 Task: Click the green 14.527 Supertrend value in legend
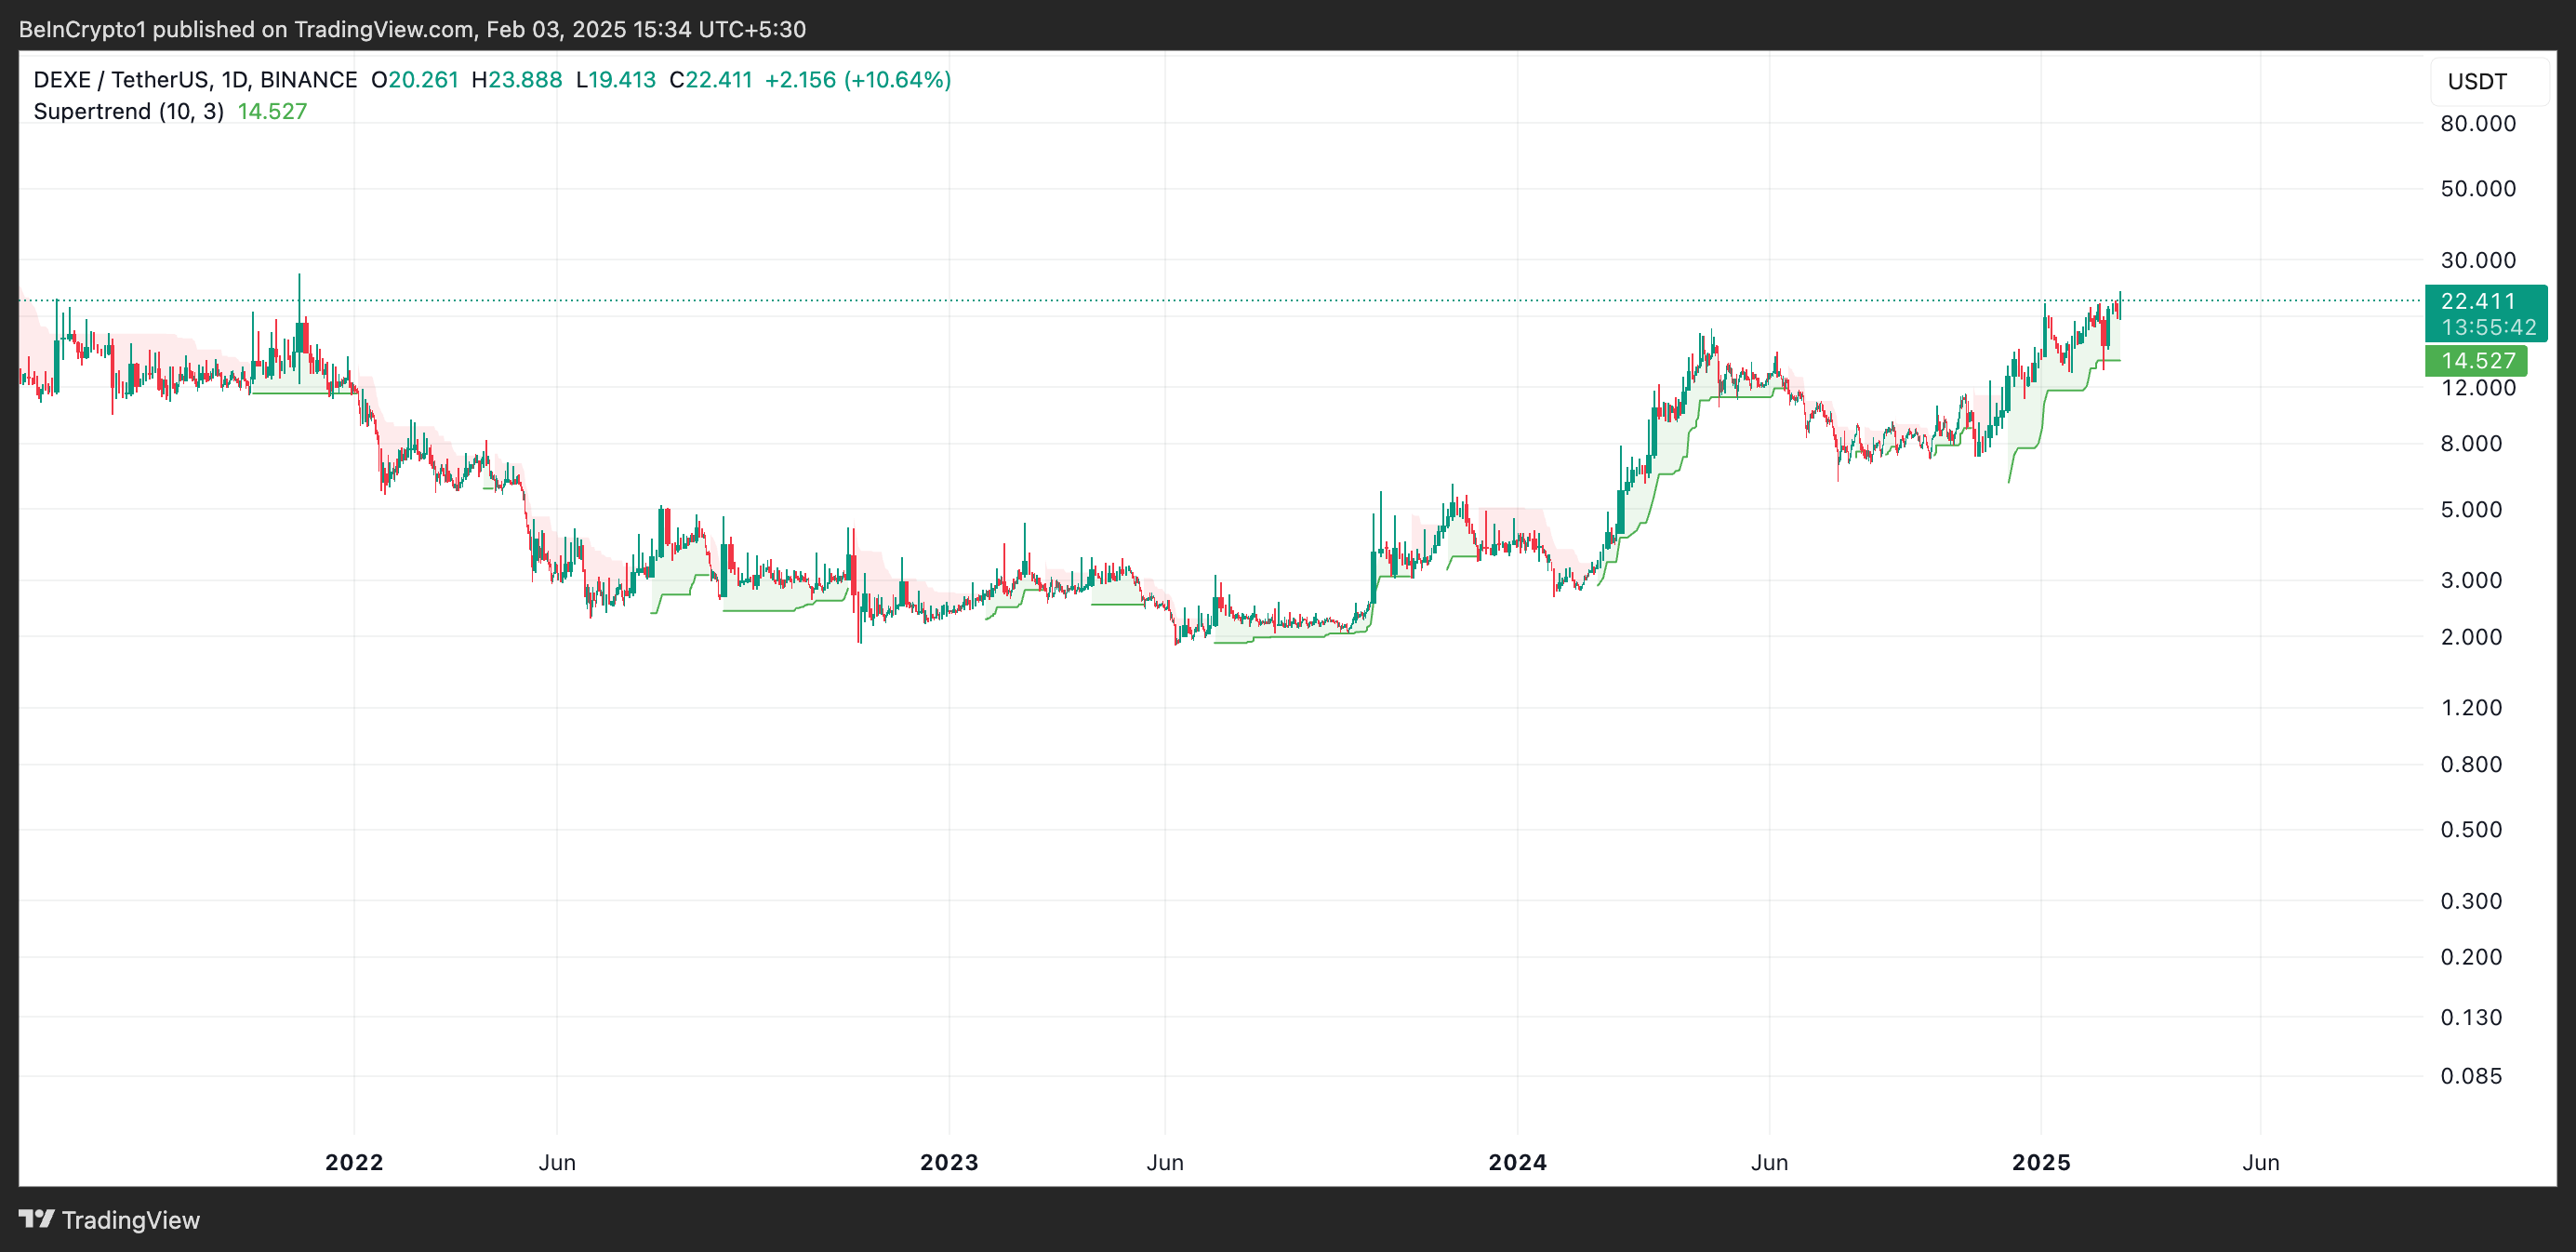272,111
